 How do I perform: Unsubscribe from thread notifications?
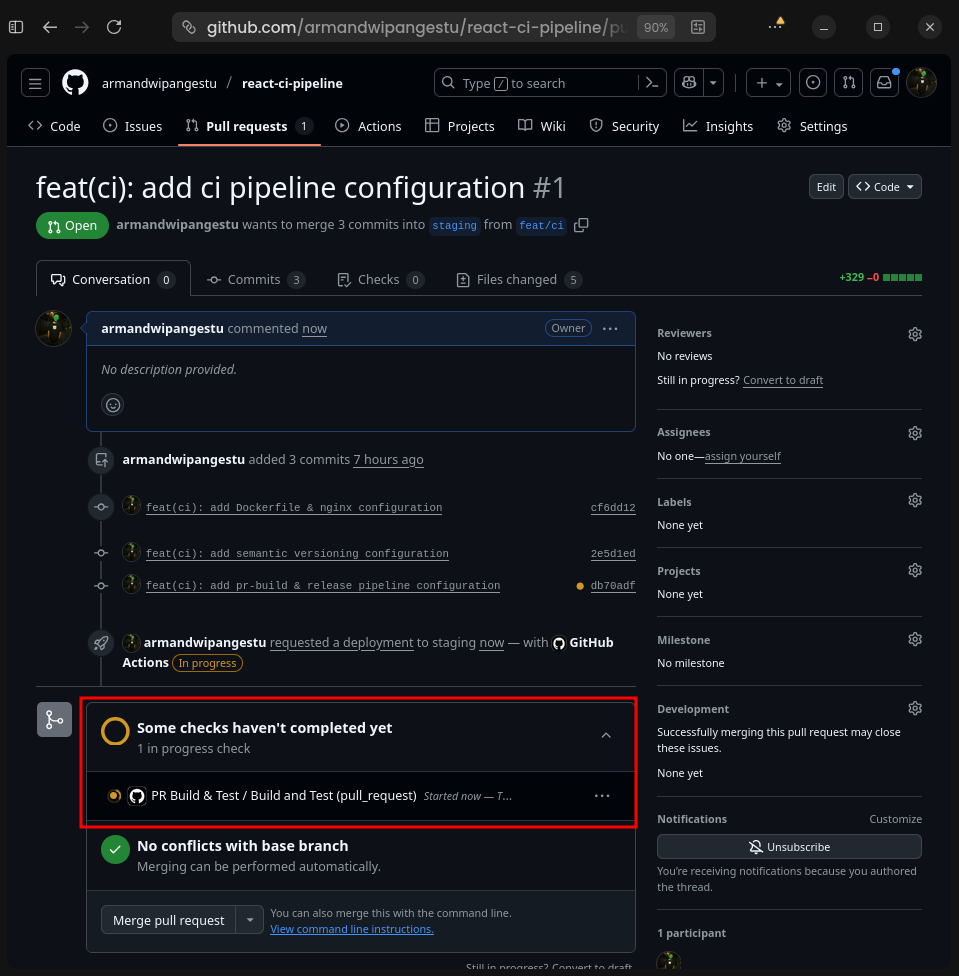pyautogui.click(x=788, y=847)
